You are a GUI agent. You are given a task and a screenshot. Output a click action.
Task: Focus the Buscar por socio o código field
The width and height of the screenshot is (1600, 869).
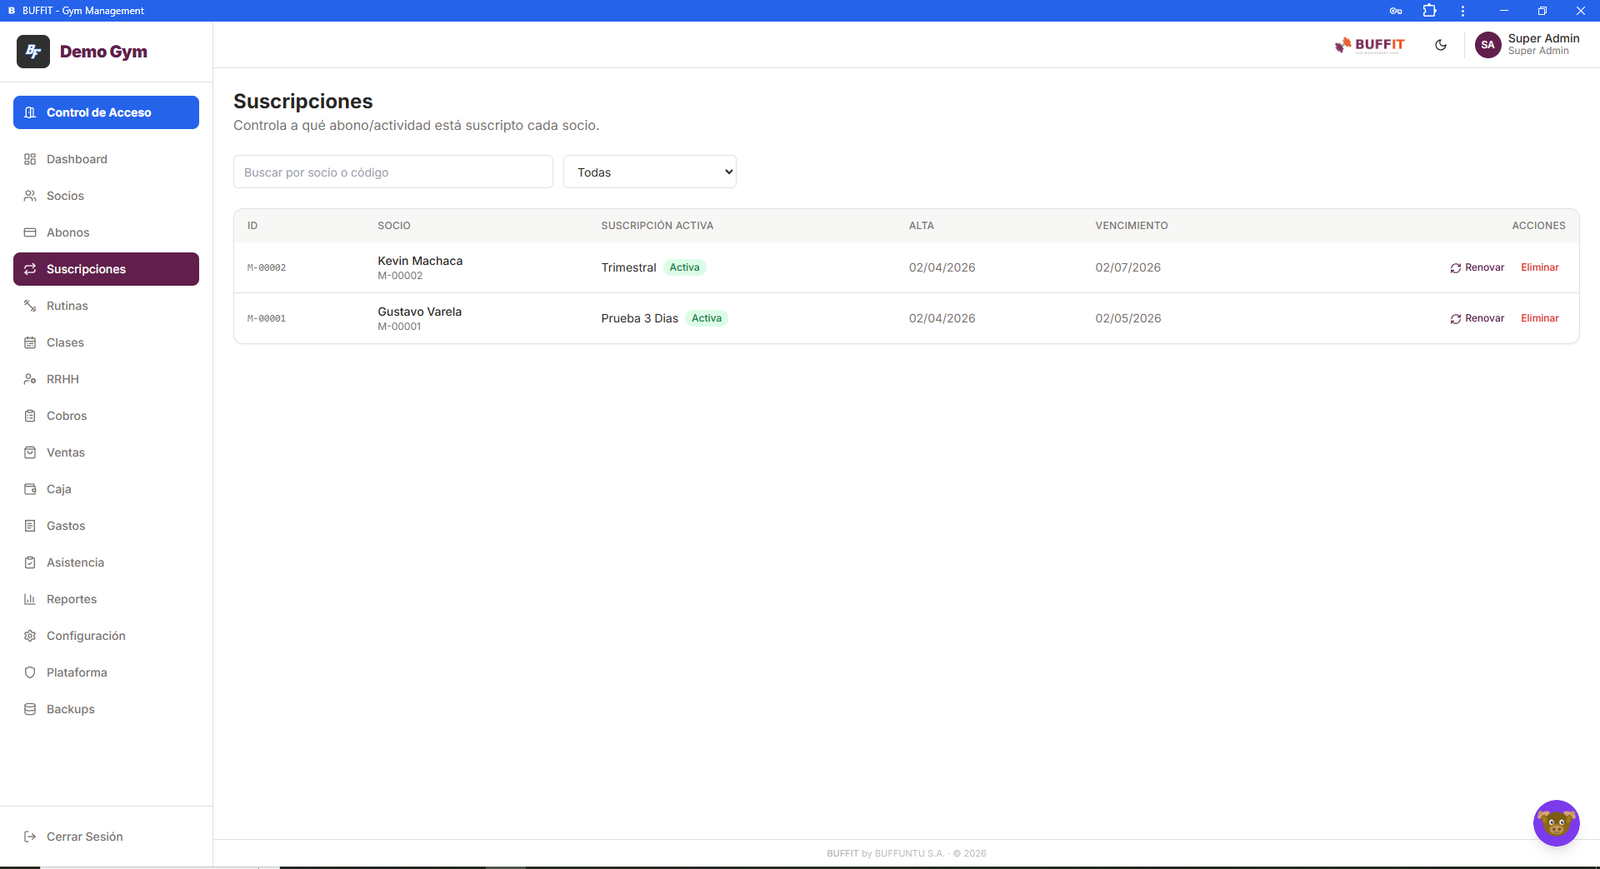click(x=393, y=172)
